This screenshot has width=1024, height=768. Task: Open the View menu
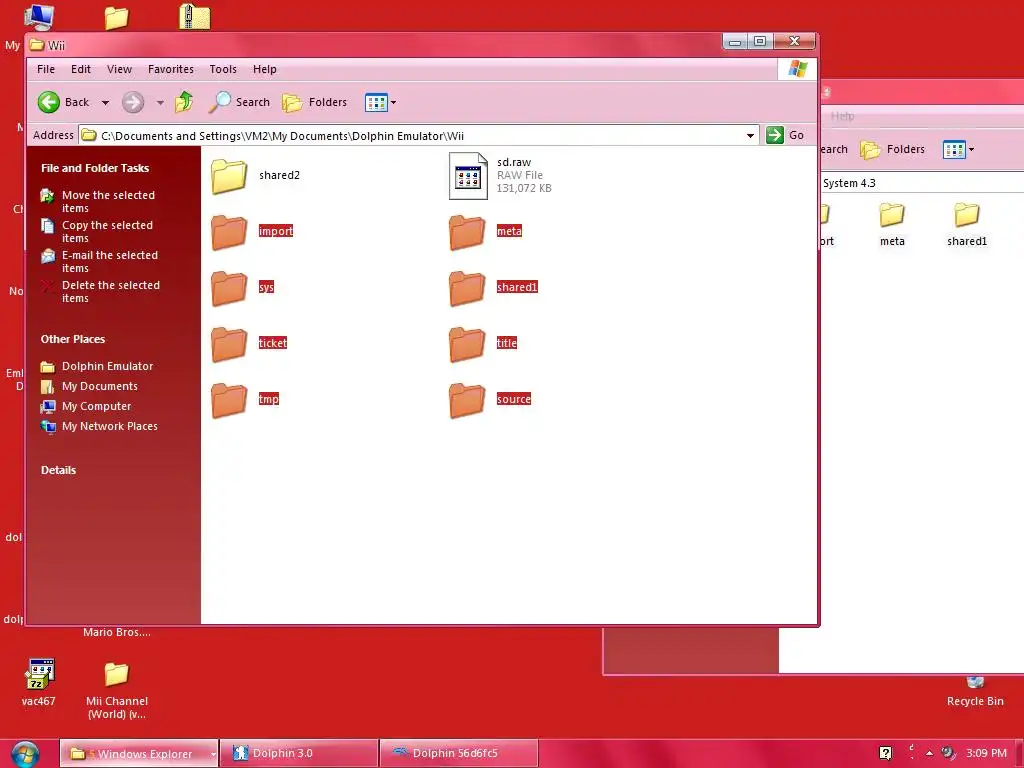click(x=120, y=69)
